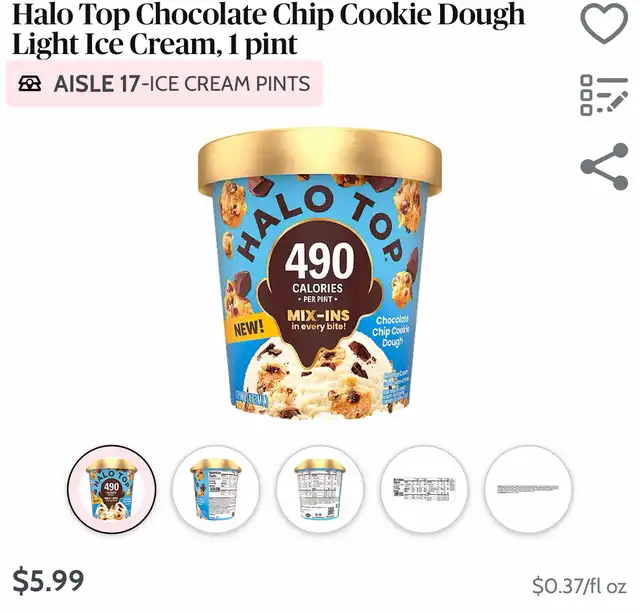Click Chocolate Chip Cookie Dough text on pint
The width and height of the screenshot is (640, 612).
tap(392, 332)
